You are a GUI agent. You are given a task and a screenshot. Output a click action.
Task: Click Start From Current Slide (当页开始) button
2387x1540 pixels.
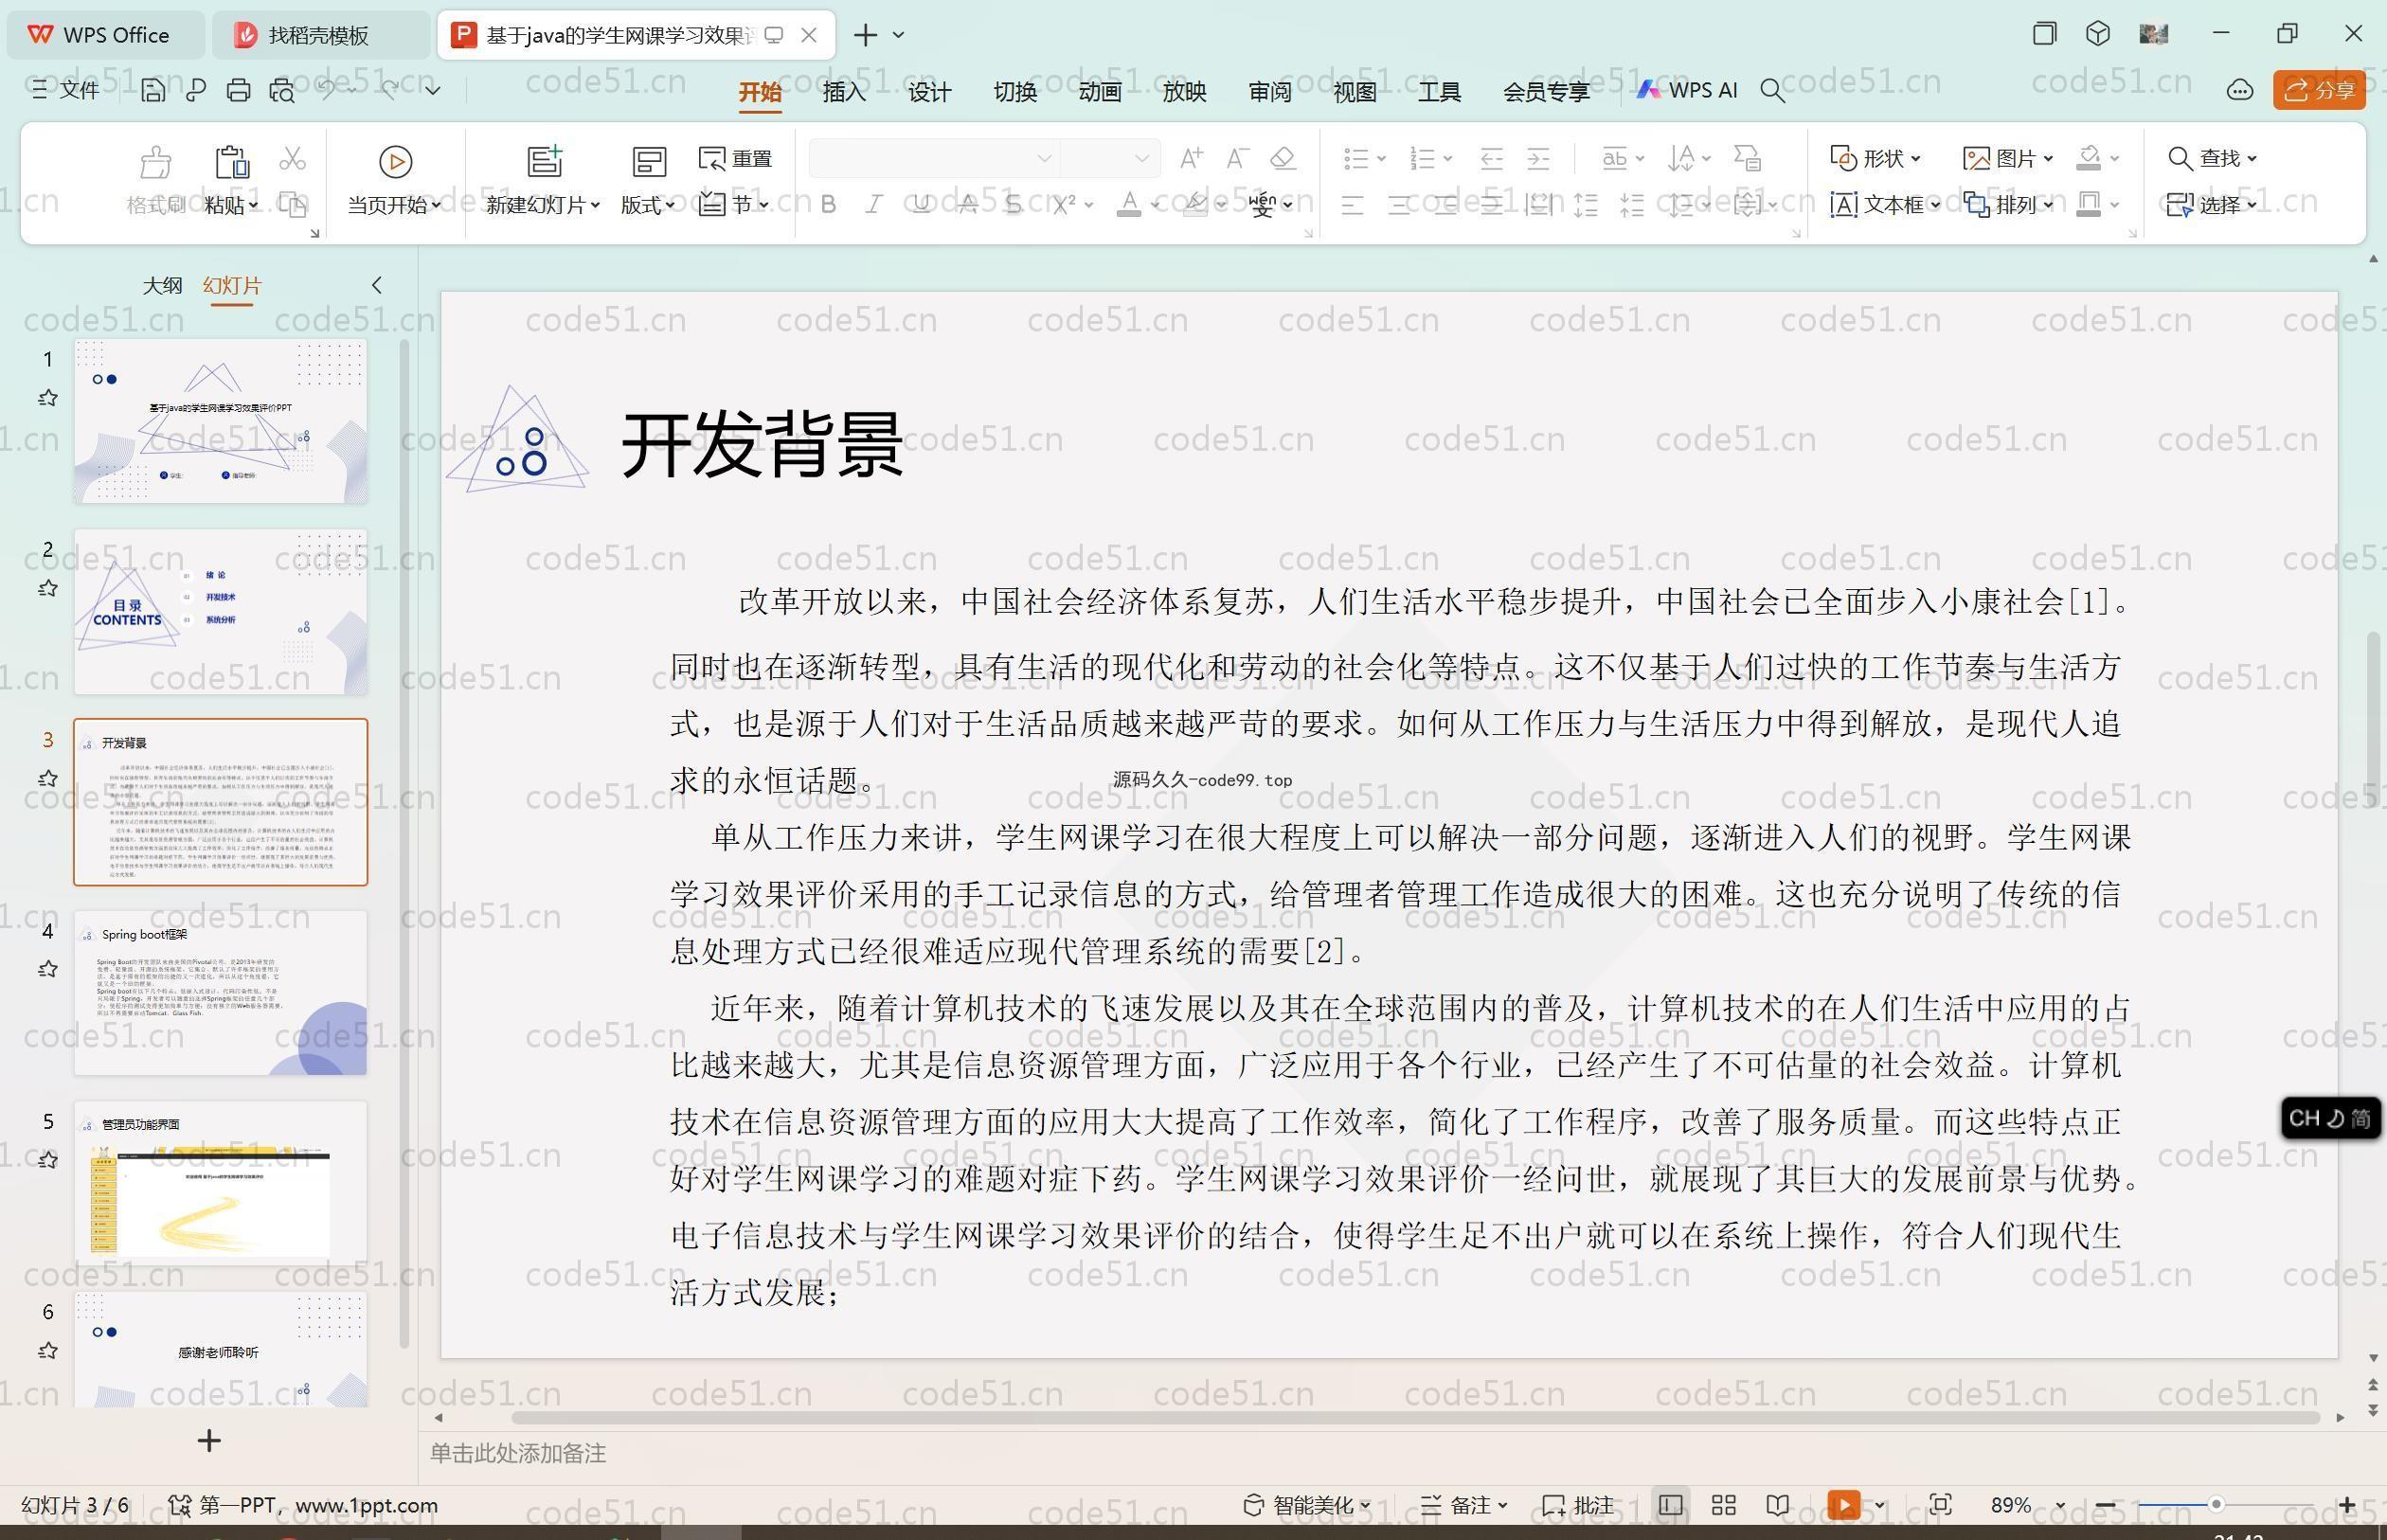click(395, 180)
